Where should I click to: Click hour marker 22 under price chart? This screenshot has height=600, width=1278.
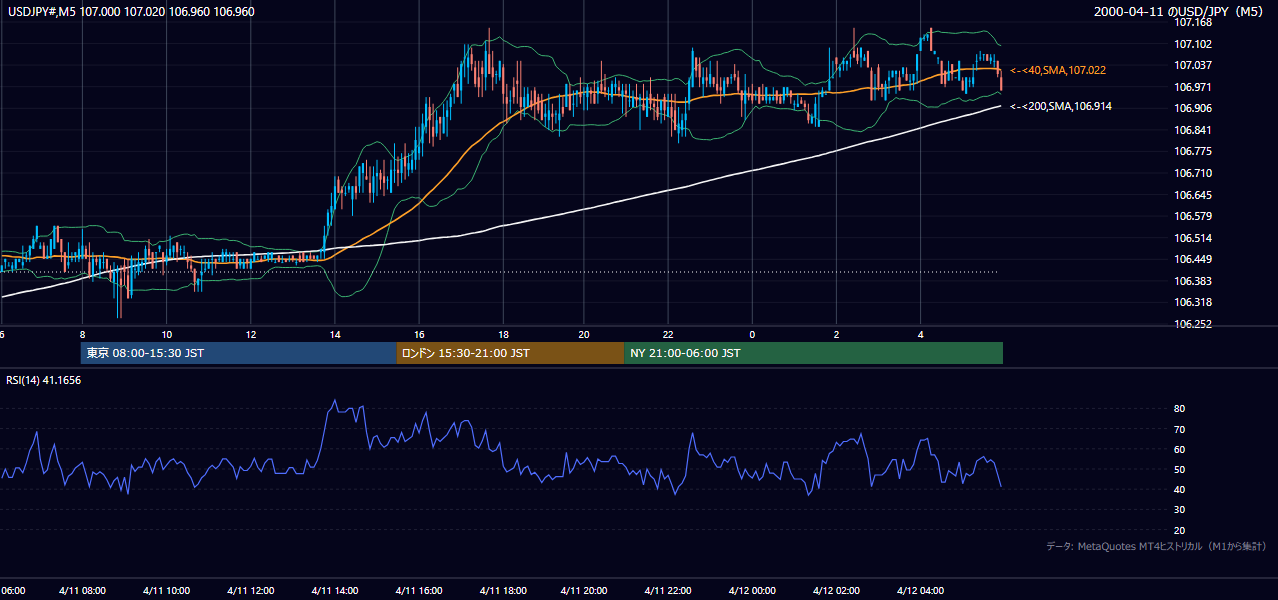tap(669, 334)
